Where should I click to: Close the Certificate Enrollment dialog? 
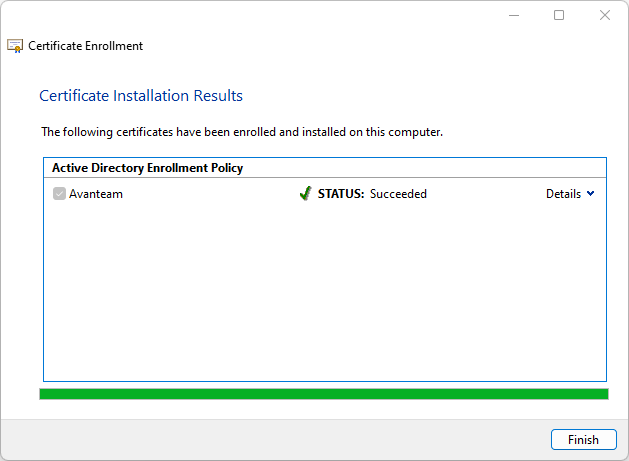point(605,15)
